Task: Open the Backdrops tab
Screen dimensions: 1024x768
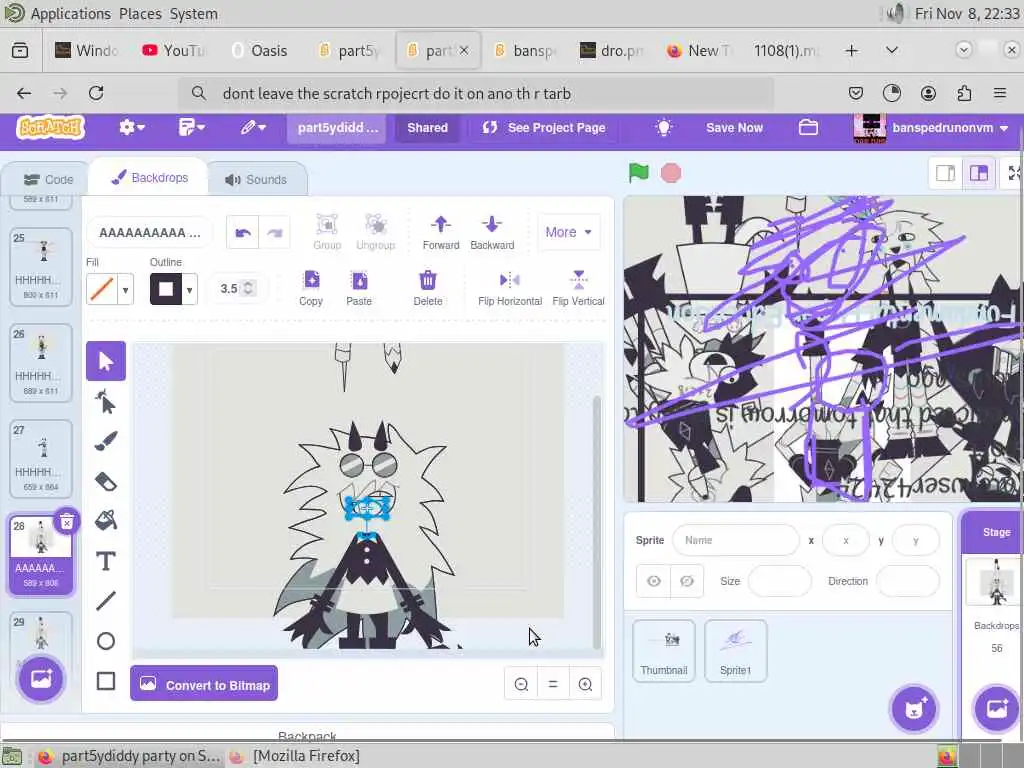Action: click(150, 178)
